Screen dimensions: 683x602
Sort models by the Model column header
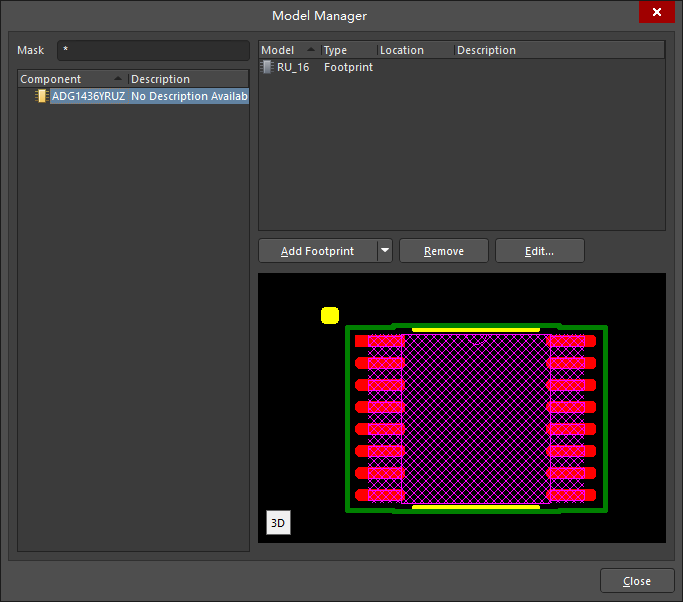point(290,50)
